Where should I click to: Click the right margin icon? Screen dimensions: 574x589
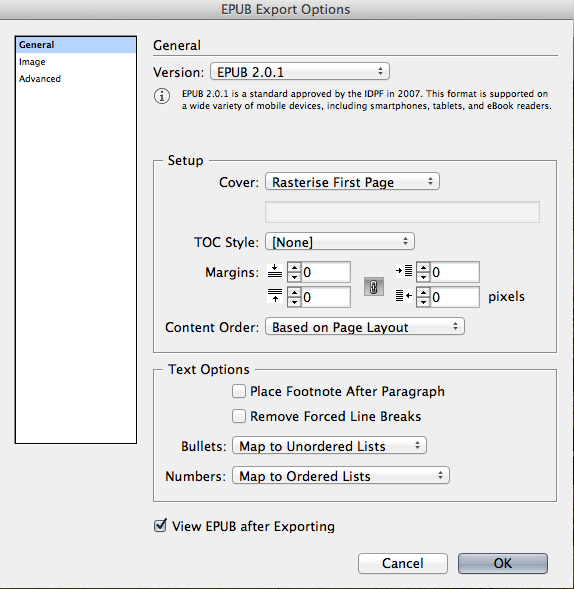click(404, 296)
